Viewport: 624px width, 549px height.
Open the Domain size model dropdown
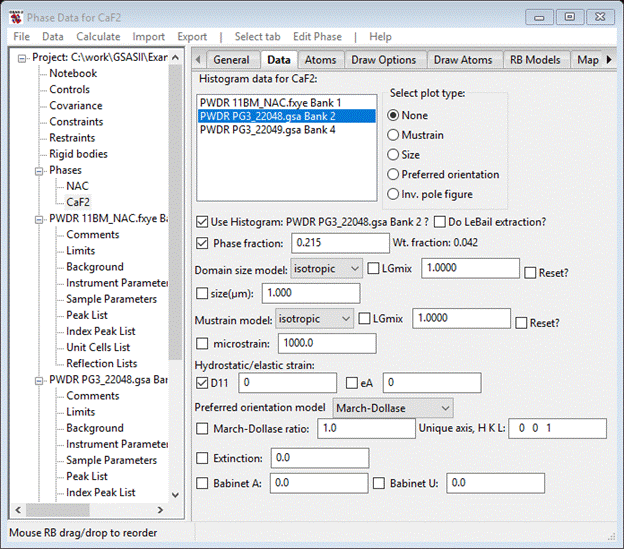pos(326,268)
